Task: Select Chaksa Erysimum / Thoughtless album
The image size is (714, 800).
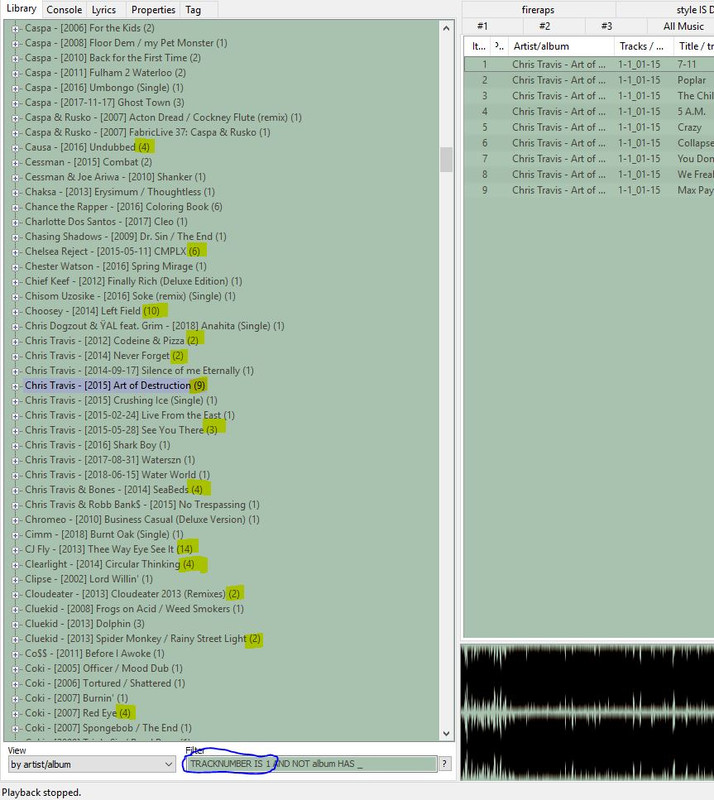Action: [x=120, y=192]
